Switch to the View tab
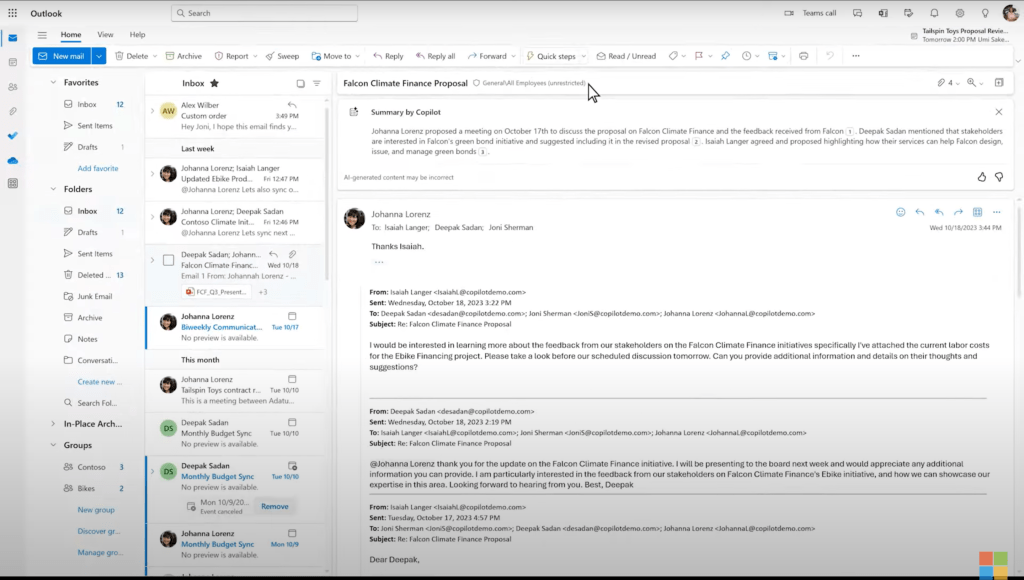Screen dimensions: 1024x580 coord(105,33)
